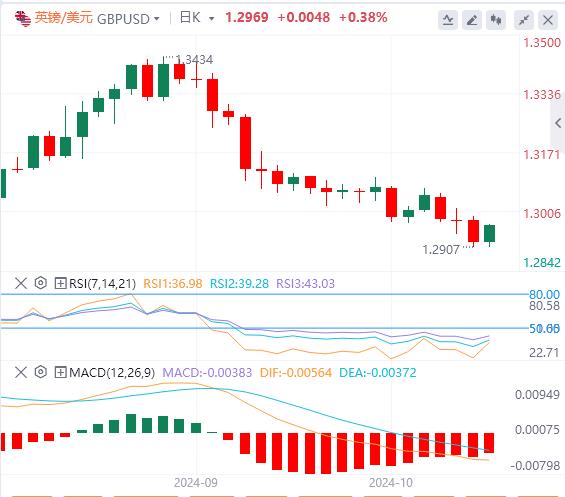Image resolution: width=565 pixels, height=497 pixels.
Task: Expand the MACD plus box
Action: pos(60,372)
